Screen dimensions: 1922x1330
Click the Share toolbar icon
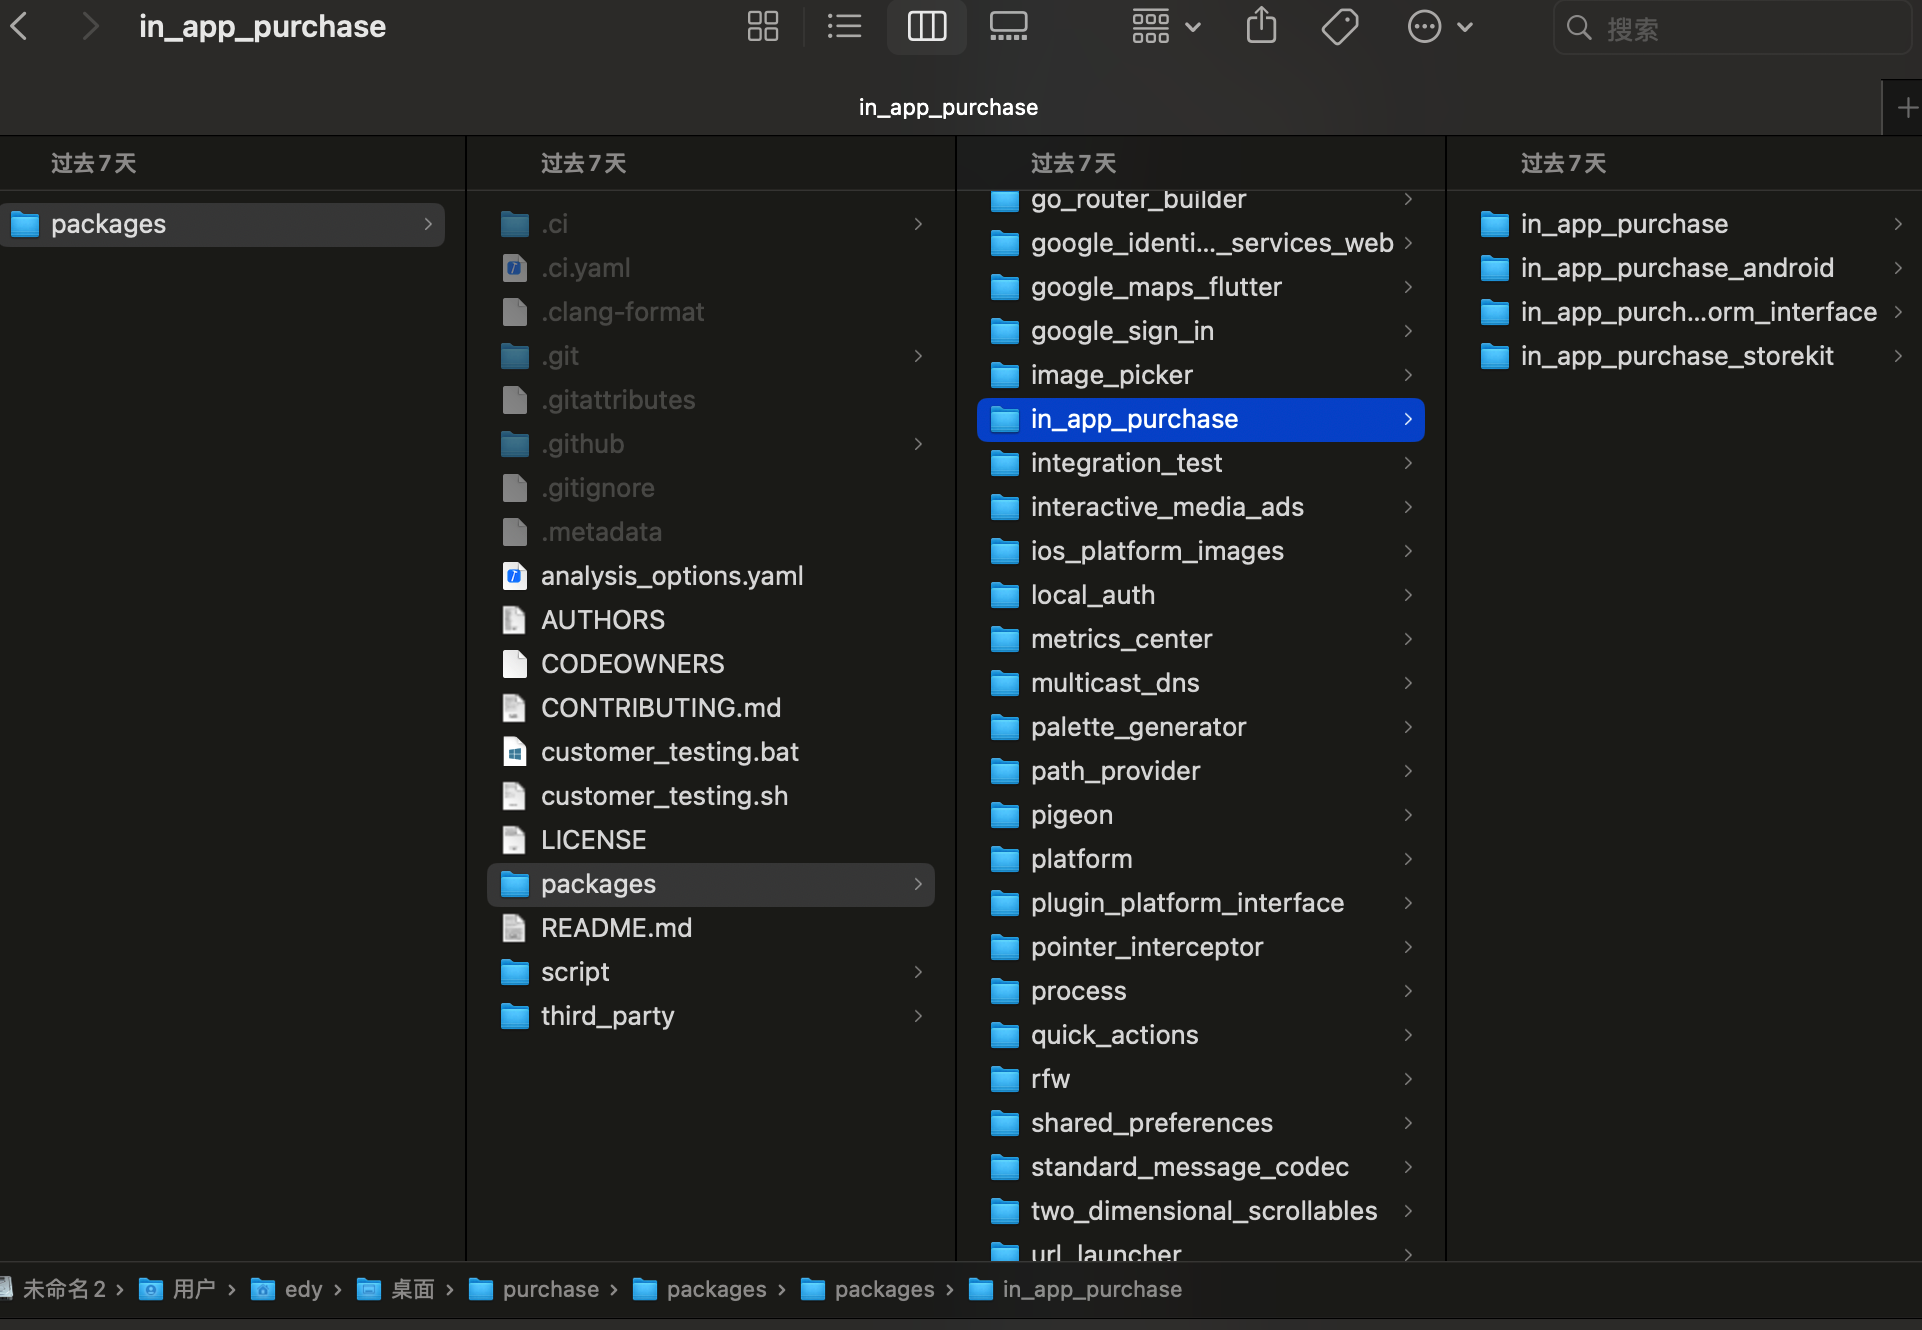(x=1262, y=27)
